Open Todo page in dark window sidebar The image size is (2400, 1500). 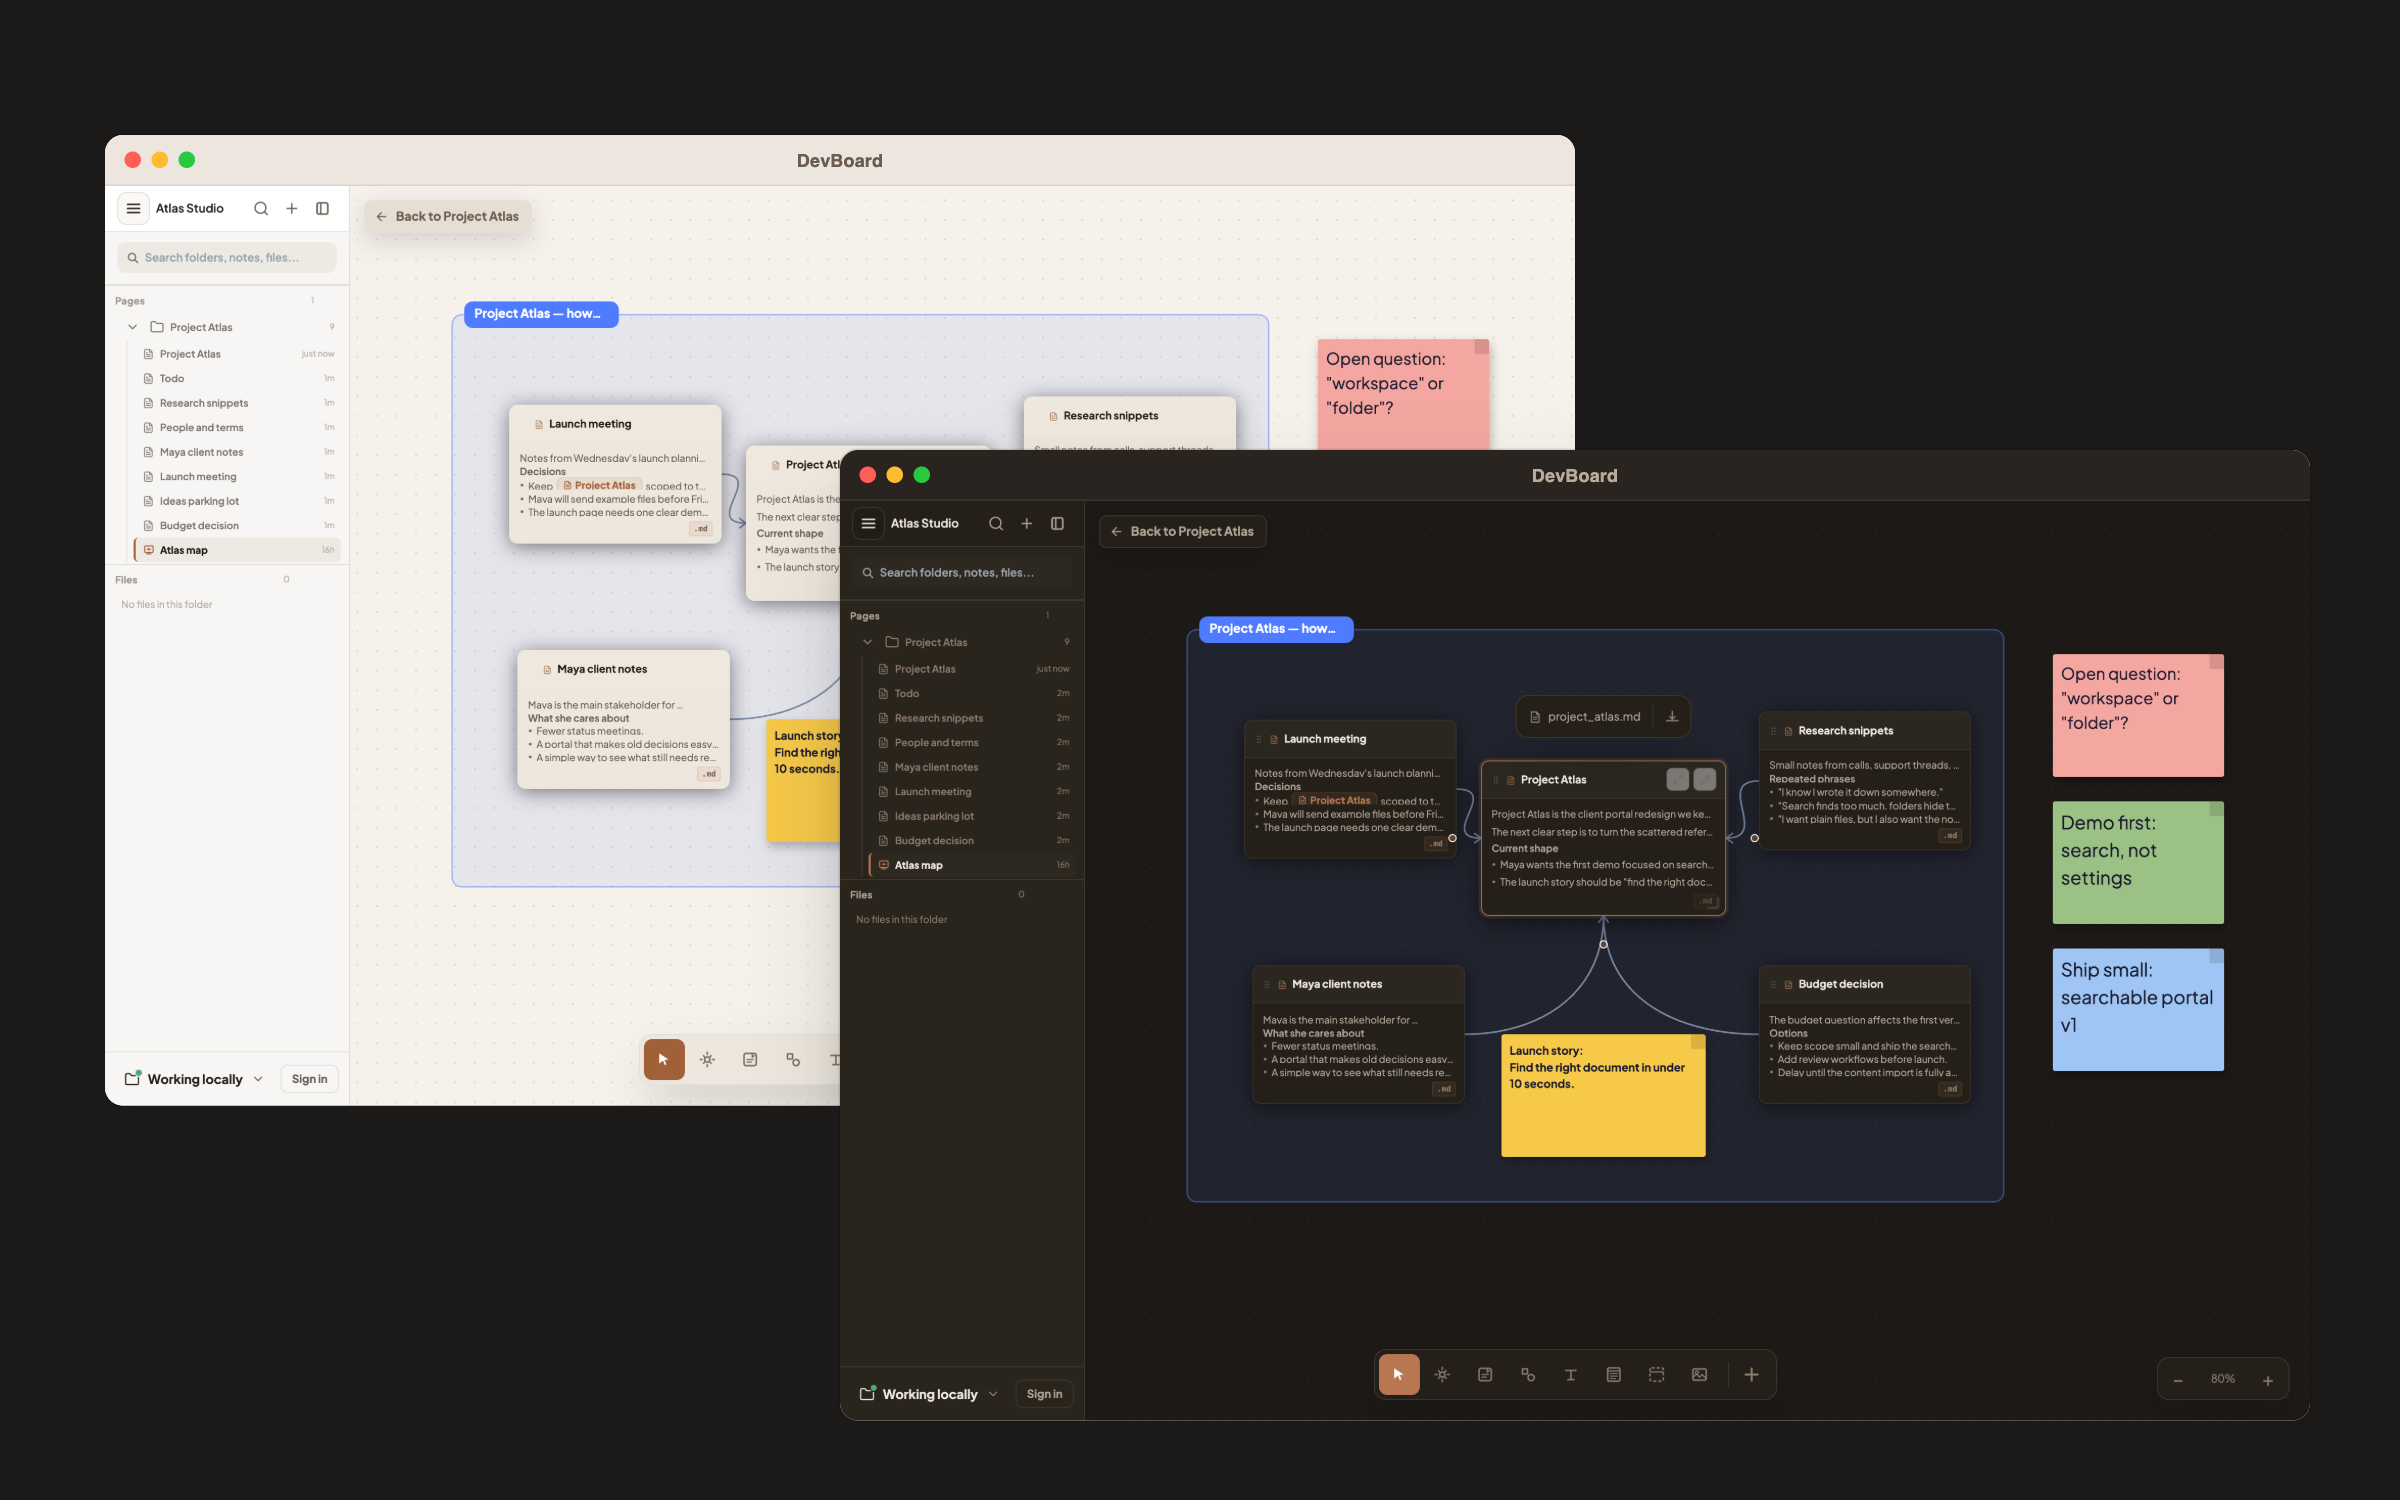point(973,693)
